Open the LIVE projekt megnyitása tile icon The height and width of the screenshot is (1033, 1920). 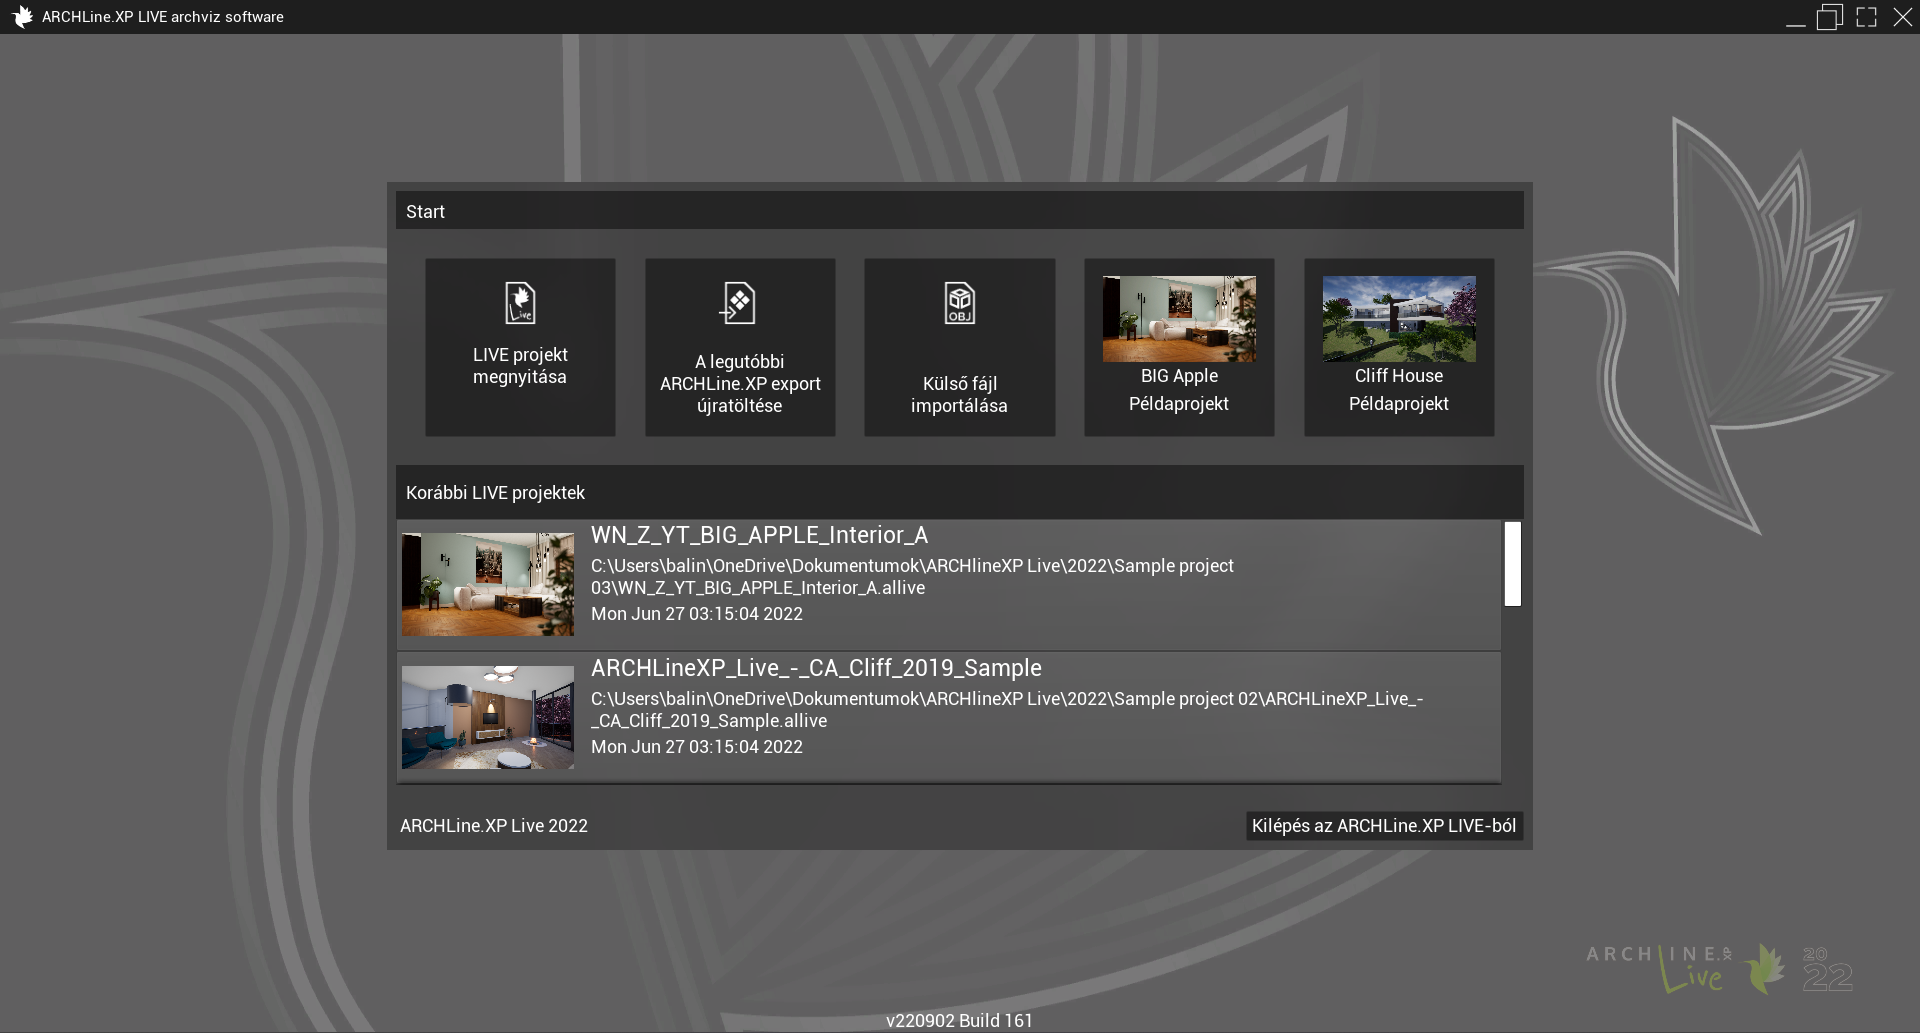click(520, 303)
